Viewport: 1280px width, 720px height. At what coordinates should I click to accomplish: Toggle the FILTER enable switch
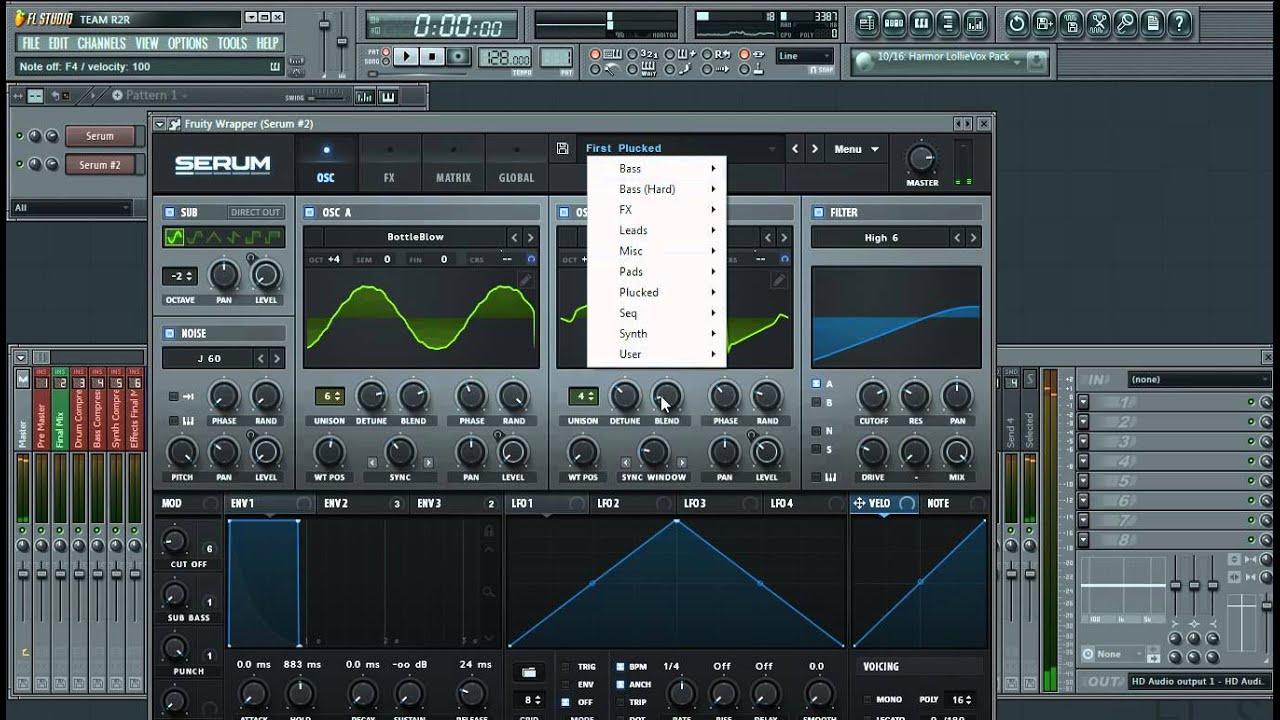coord(818,212)
